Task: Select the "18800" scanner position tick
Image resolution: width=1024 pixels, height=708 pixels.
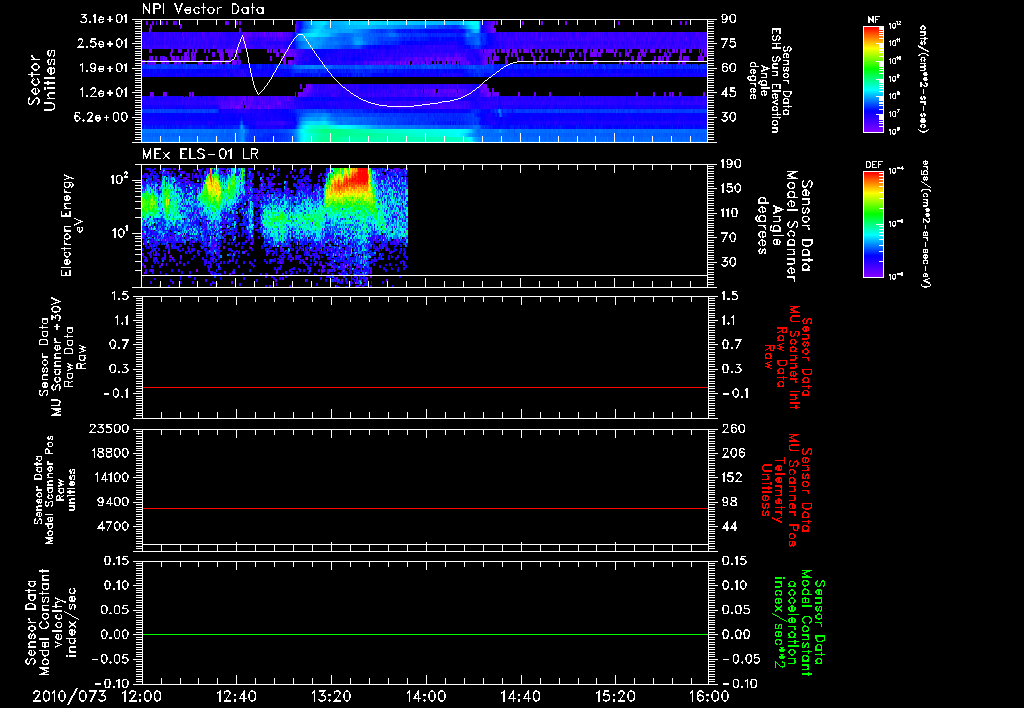Action: 108,453
